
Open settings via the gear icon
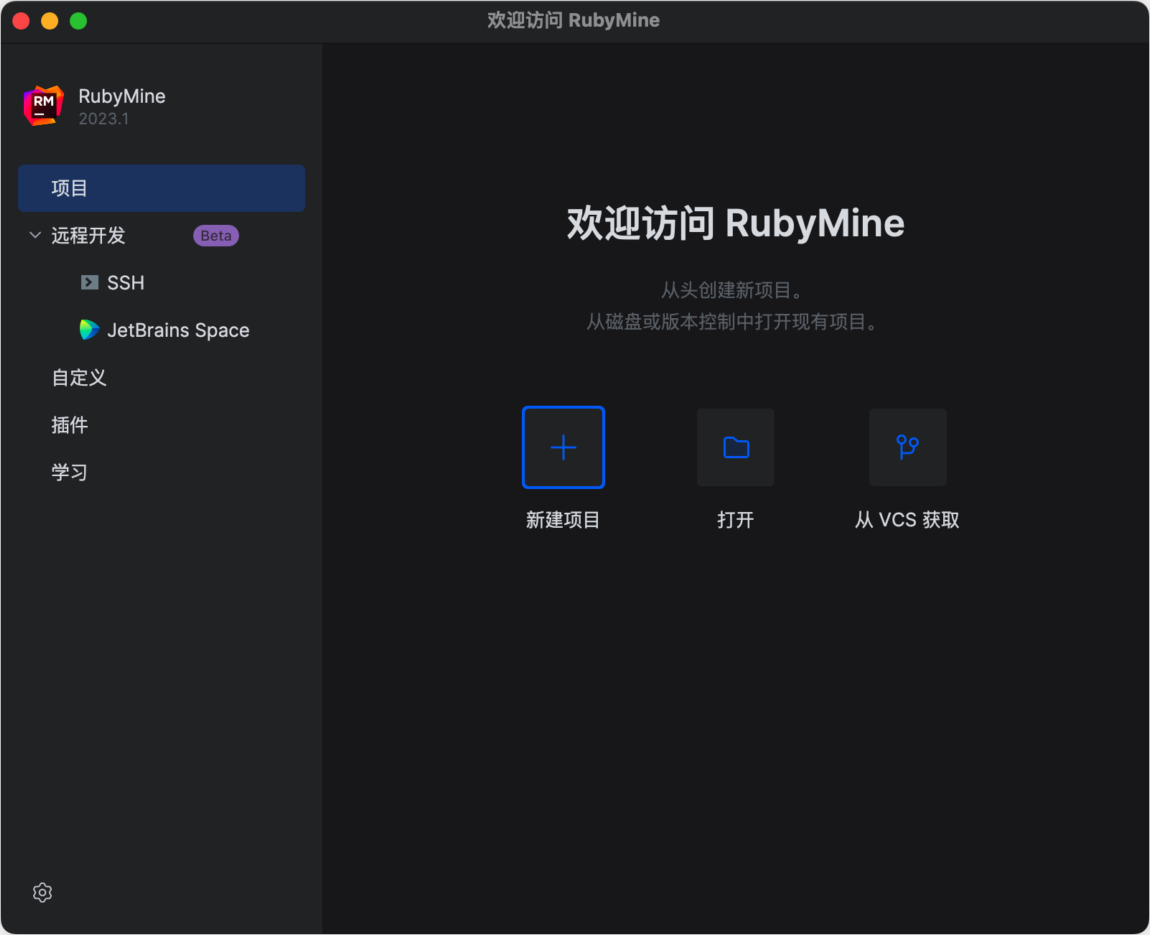[43, 892]
